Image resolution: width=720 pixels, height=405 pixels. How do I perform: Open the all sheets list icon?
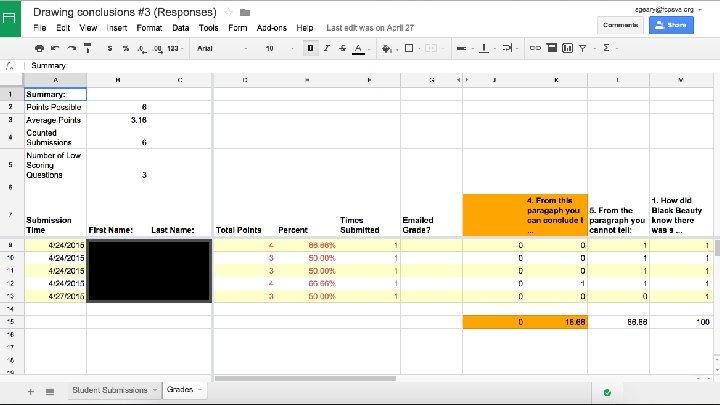(50, 392)
